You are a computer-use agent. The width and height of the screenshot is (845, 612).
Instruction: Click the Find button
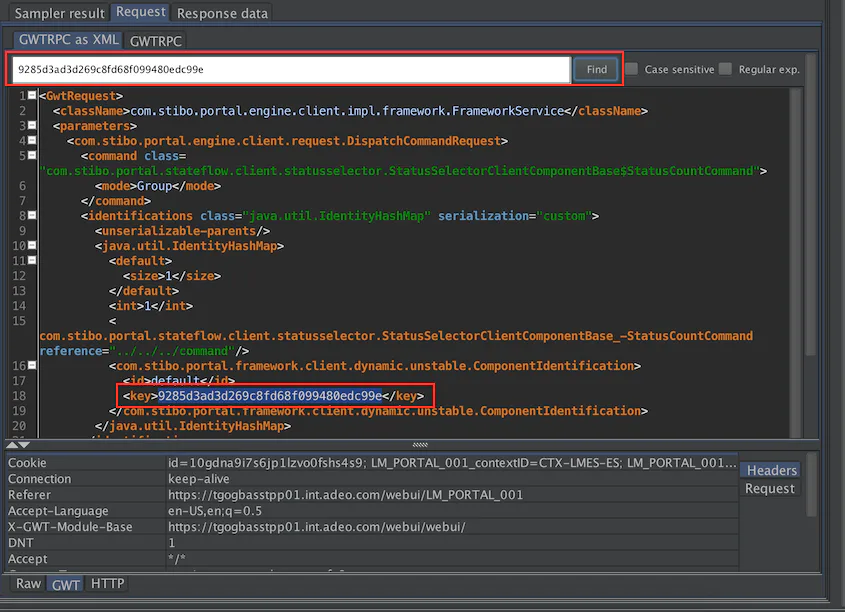tap(596, 69)
